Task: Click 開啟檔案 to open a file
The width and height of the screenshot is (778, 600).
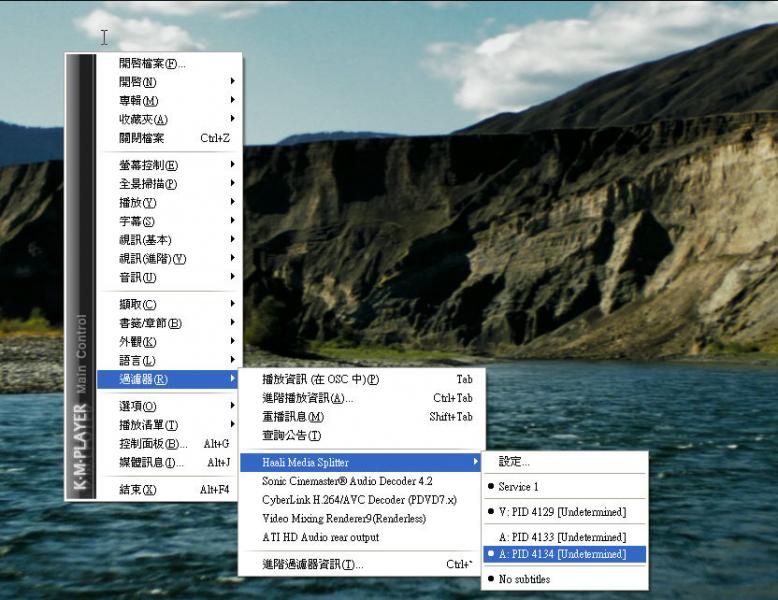Action: pyautogui.click(x=152, y=63)
